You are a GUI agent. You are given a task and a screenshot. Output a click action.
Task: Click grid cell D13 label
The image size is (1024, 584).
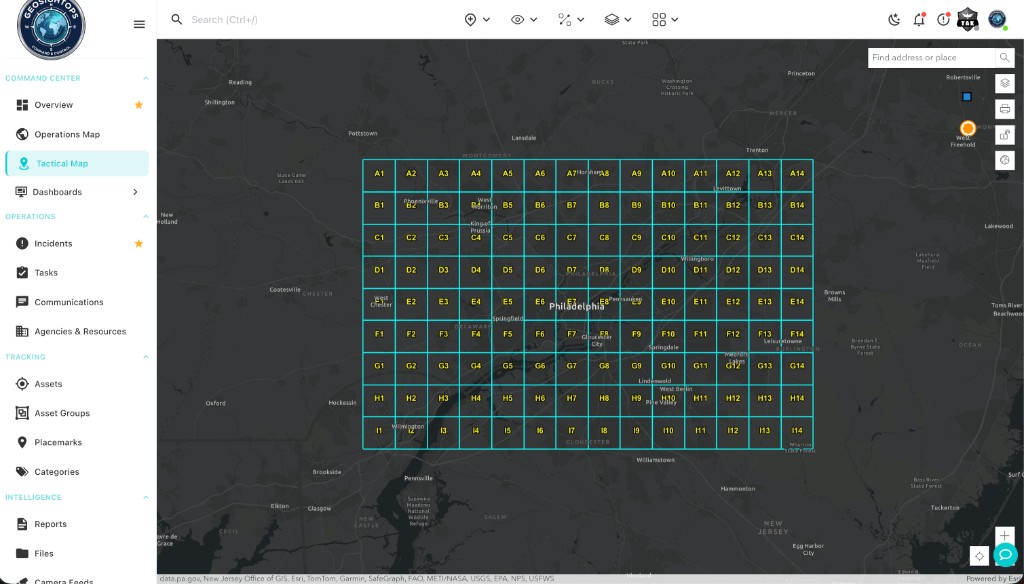click(765, 270)
